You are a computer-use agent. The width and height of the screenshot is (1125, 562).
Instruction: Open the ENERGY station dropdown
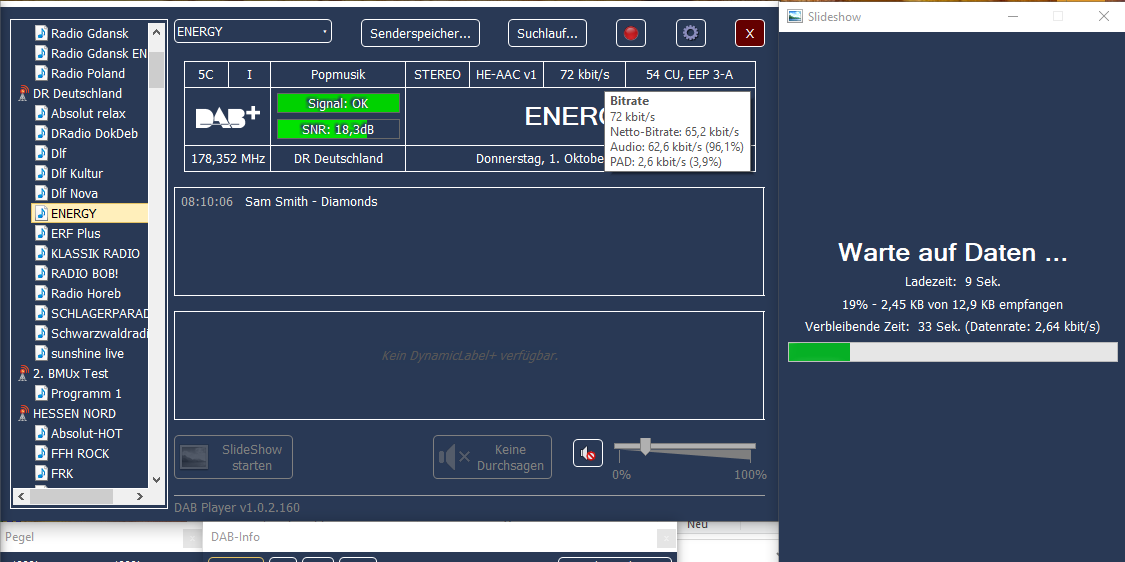click(x=253, y=32)
